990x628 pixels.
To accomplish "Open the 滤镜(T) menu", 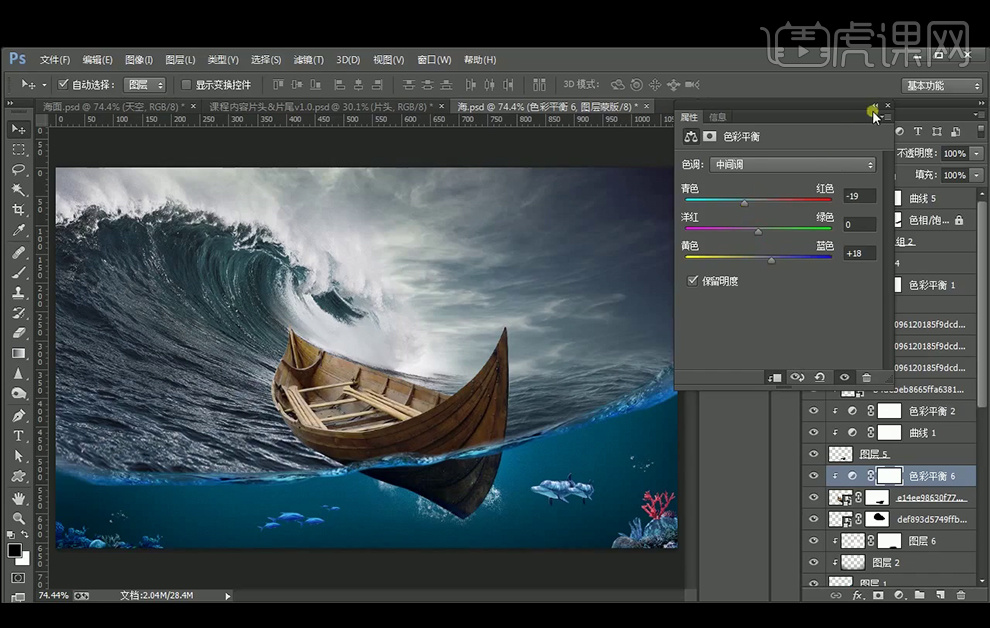I will pyautogui.click(x=309, y=60).
